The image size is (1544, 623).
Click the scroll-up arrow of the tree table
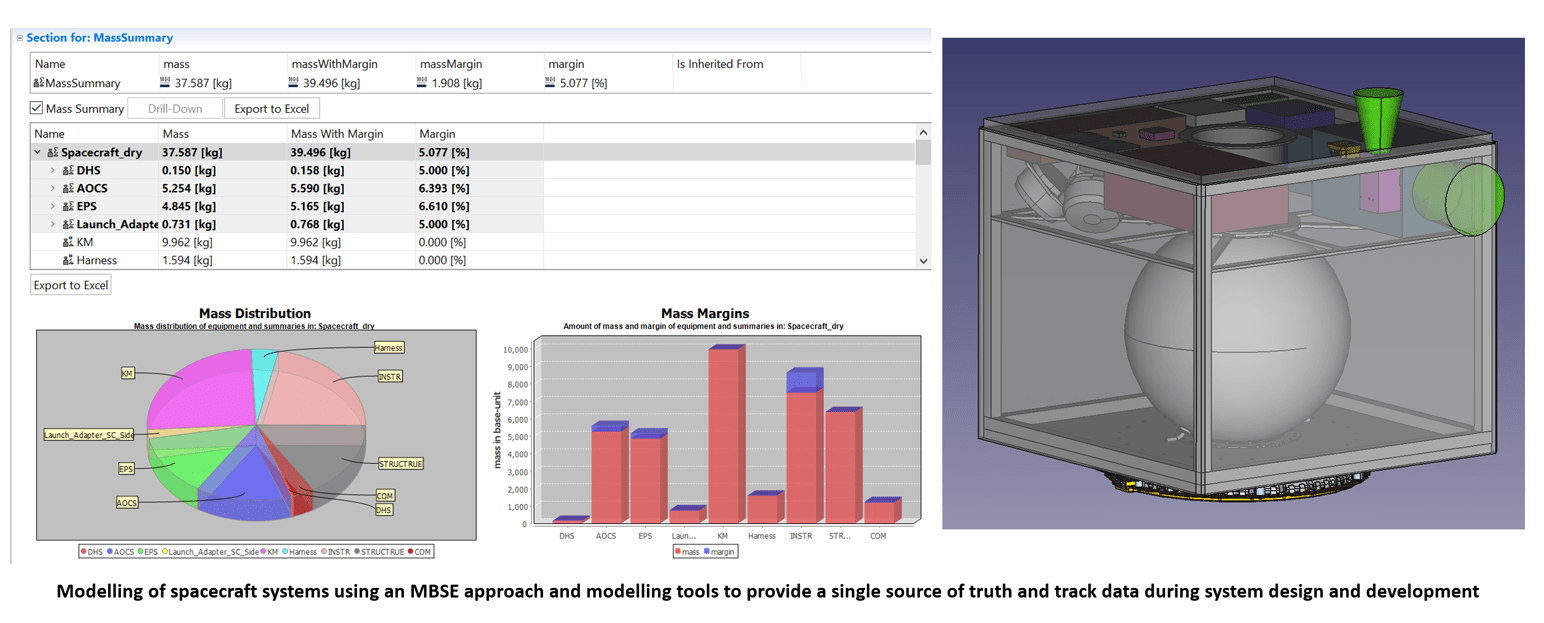(x=924, y=133)
